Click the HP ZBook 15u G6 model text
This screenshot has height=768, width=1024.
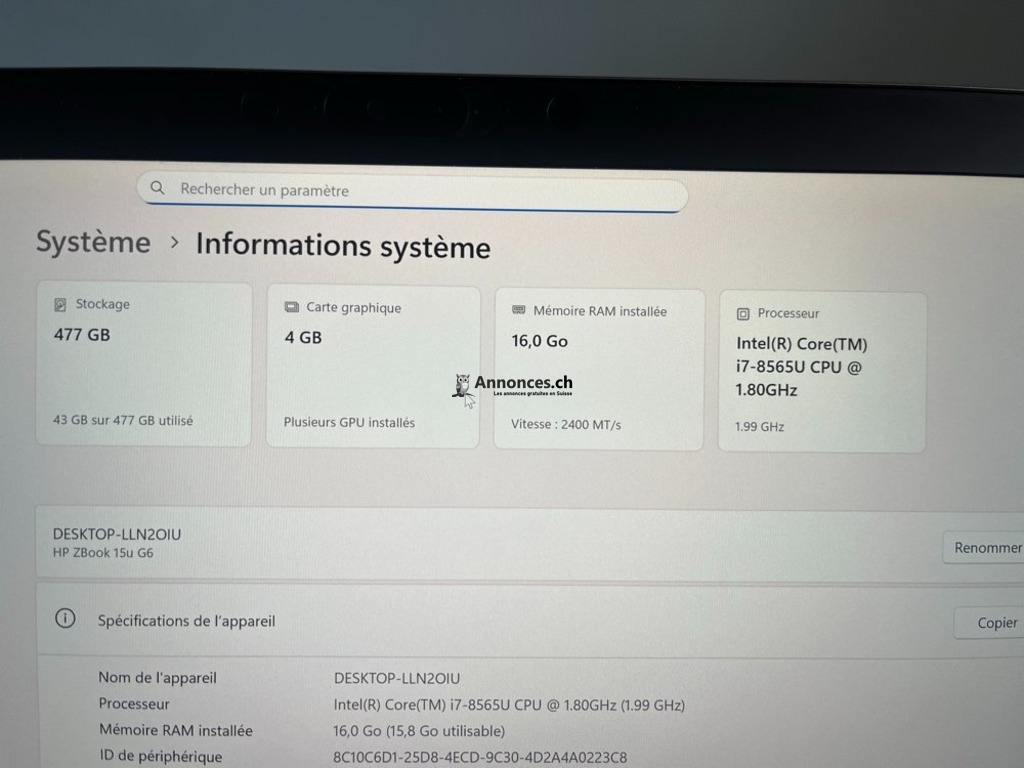(x=103, y=553)
